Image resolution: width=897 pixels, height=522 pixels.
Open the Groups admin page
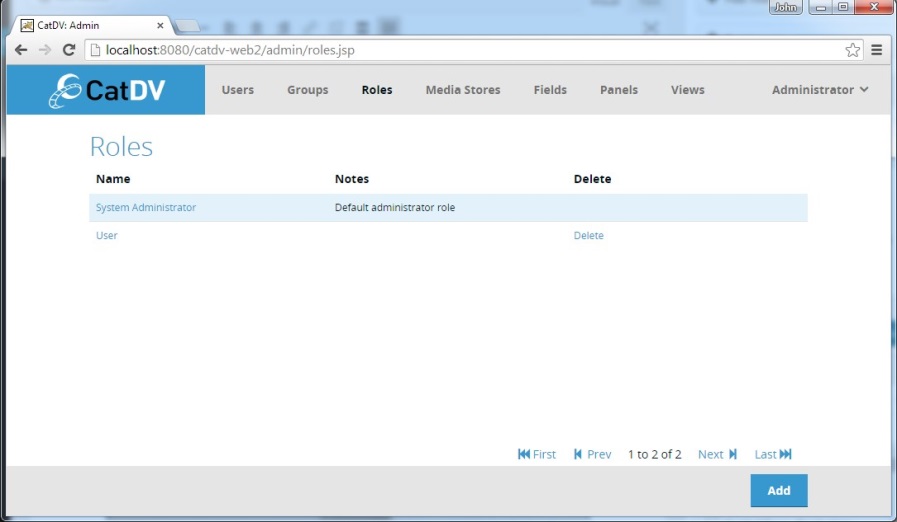point(308,90)
